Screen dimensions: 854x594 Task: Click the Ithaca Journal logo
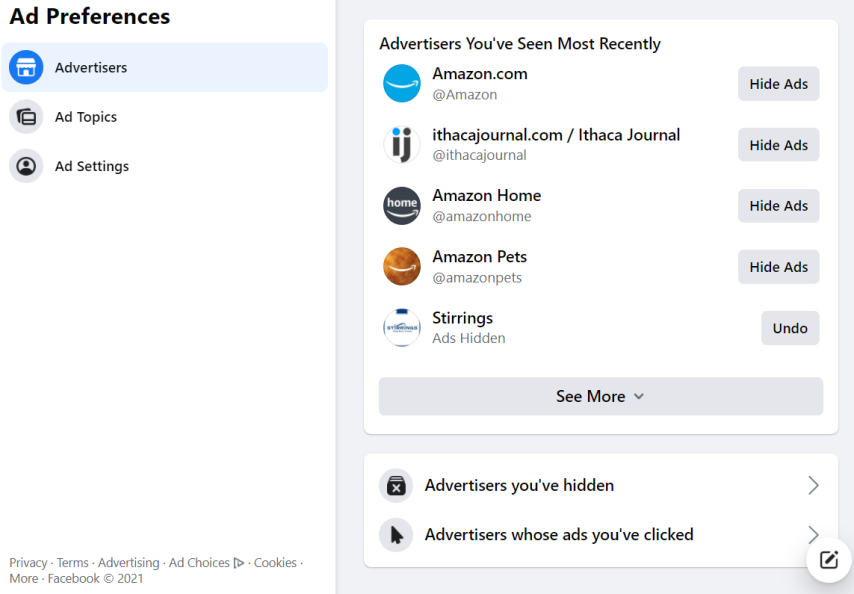coord(402,145)
